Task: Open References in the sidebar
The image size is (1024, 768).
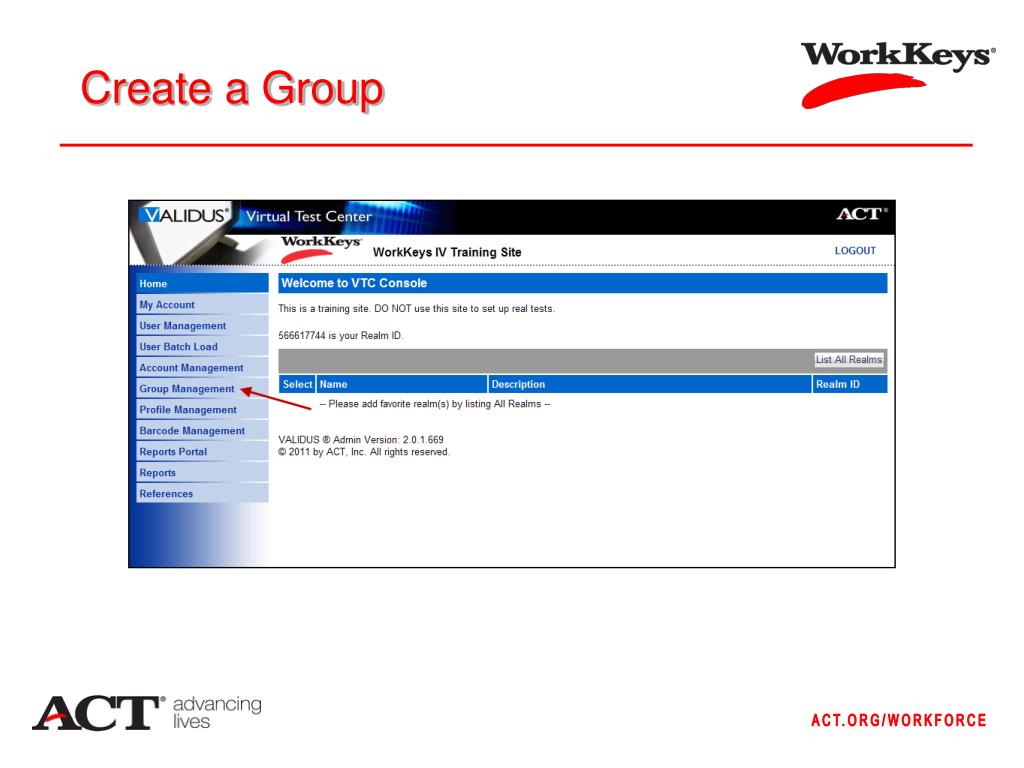Action: [202, 493]
